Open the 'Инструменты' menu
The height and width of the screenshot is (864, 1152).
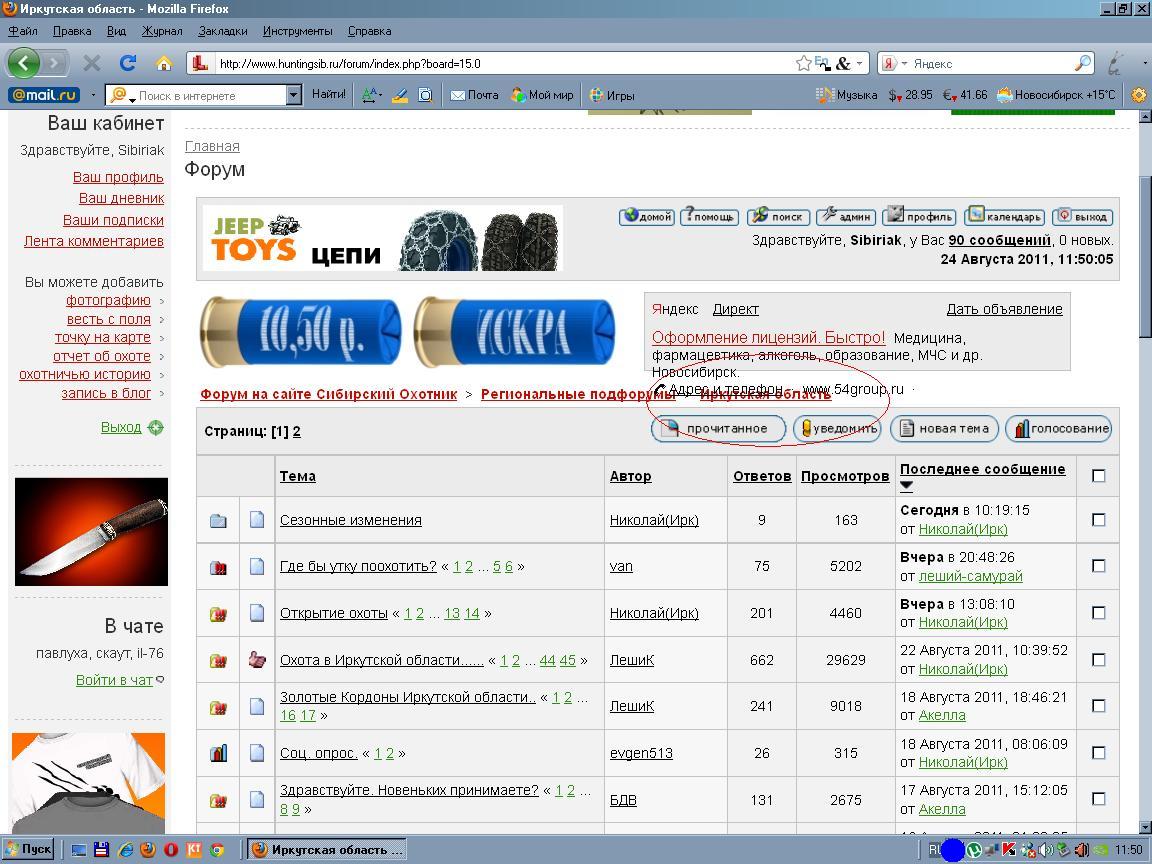[297, 31]
